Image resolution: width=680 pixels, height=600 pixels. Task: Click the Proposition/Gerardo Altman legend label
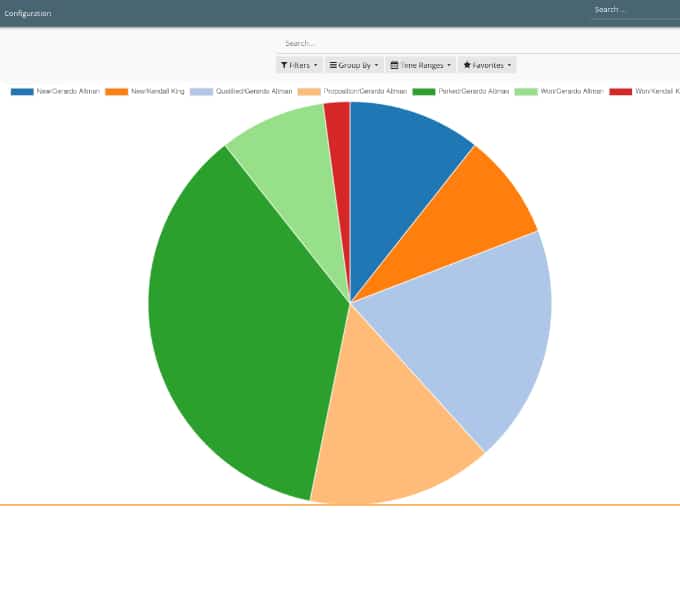pyautogui.click(x=365, y=91)
